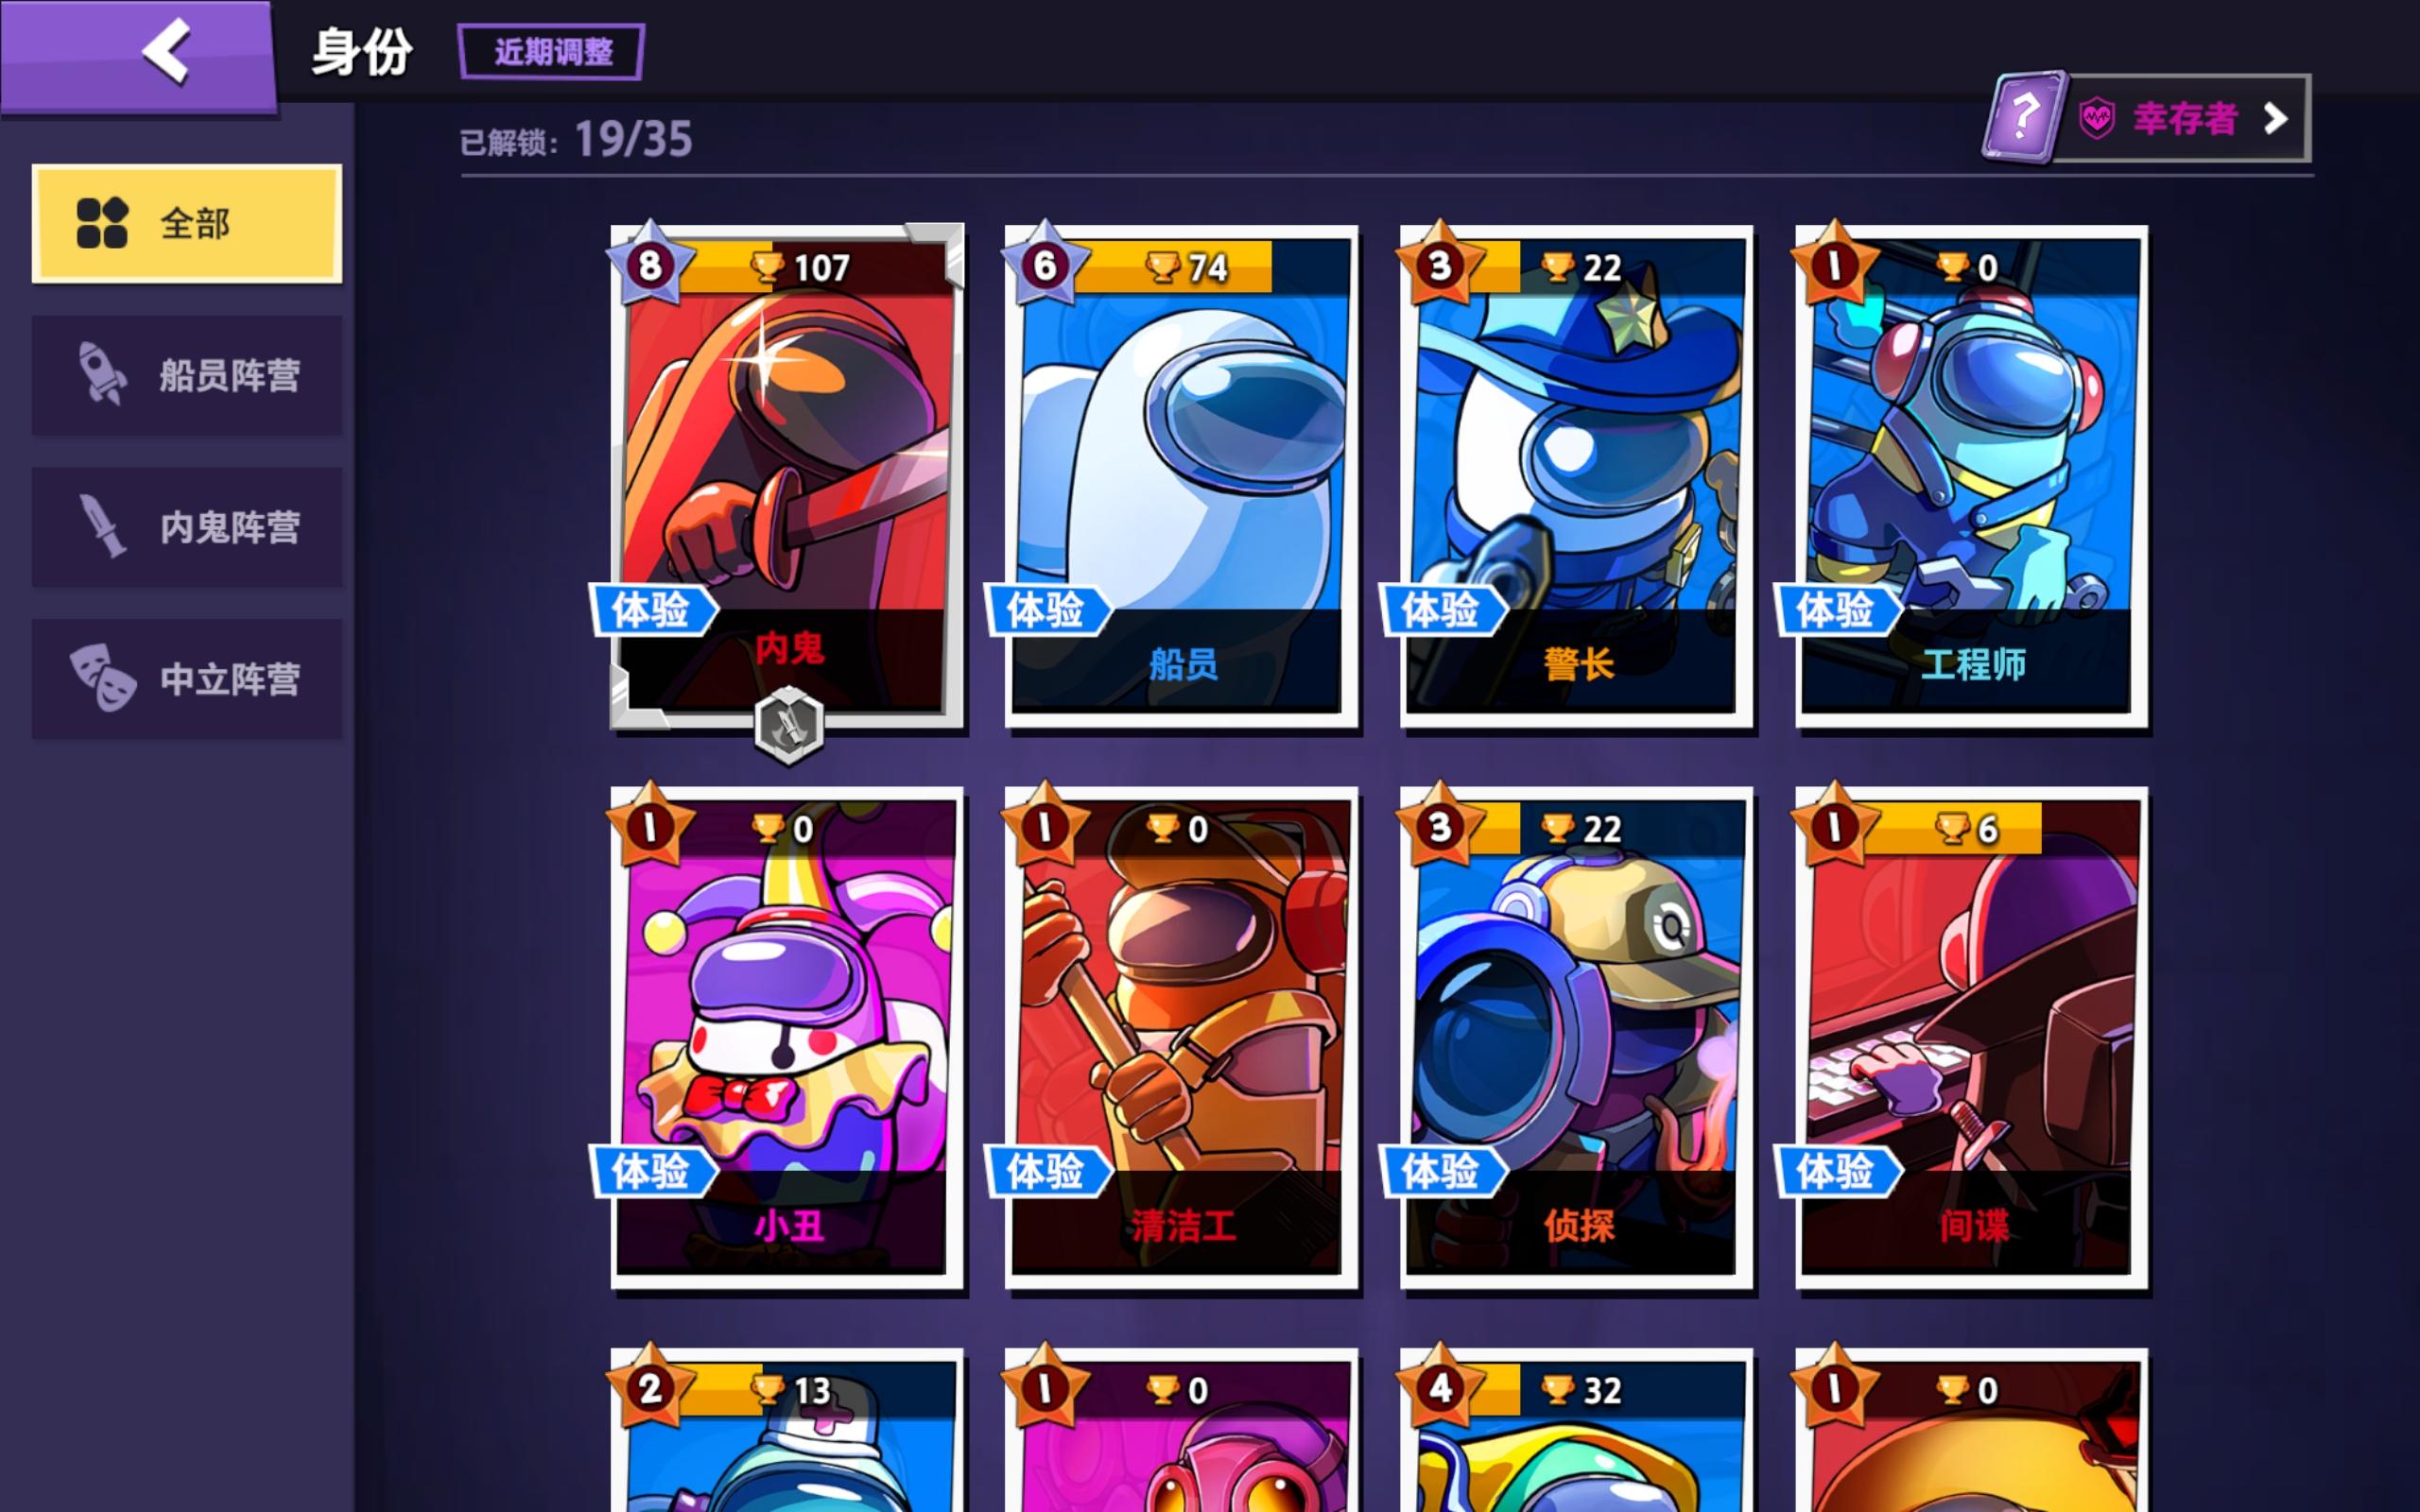This screenshot has width=2420, height=1512.
Task: Open the 侦探 identity card
Action: [x=1576, y=1039]
